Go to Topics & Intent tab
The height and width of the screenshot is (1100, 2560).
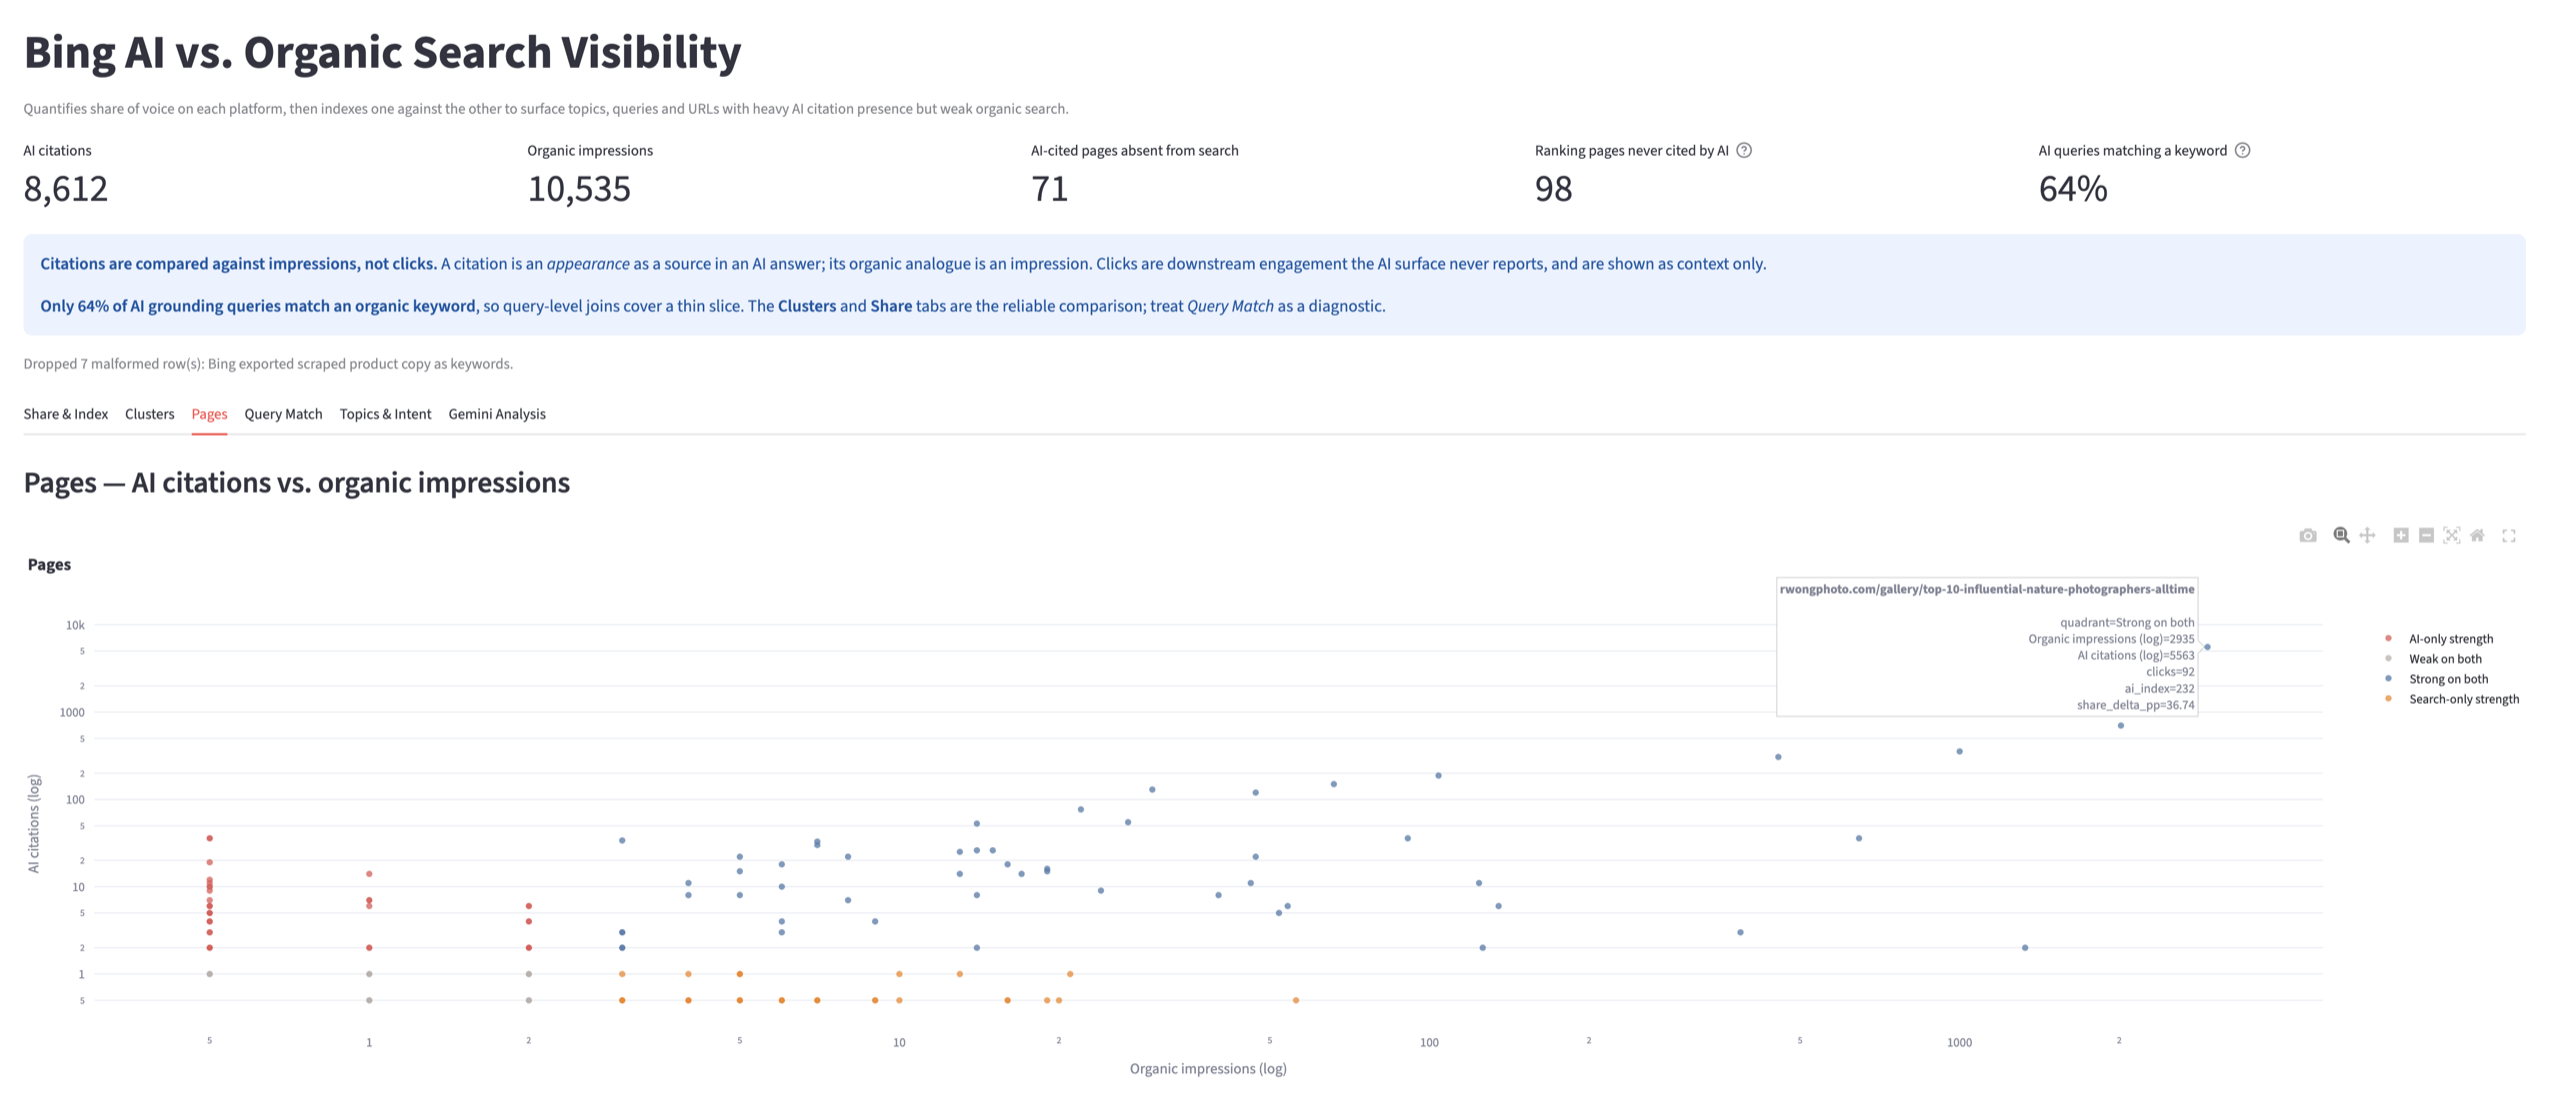point(385,414)
